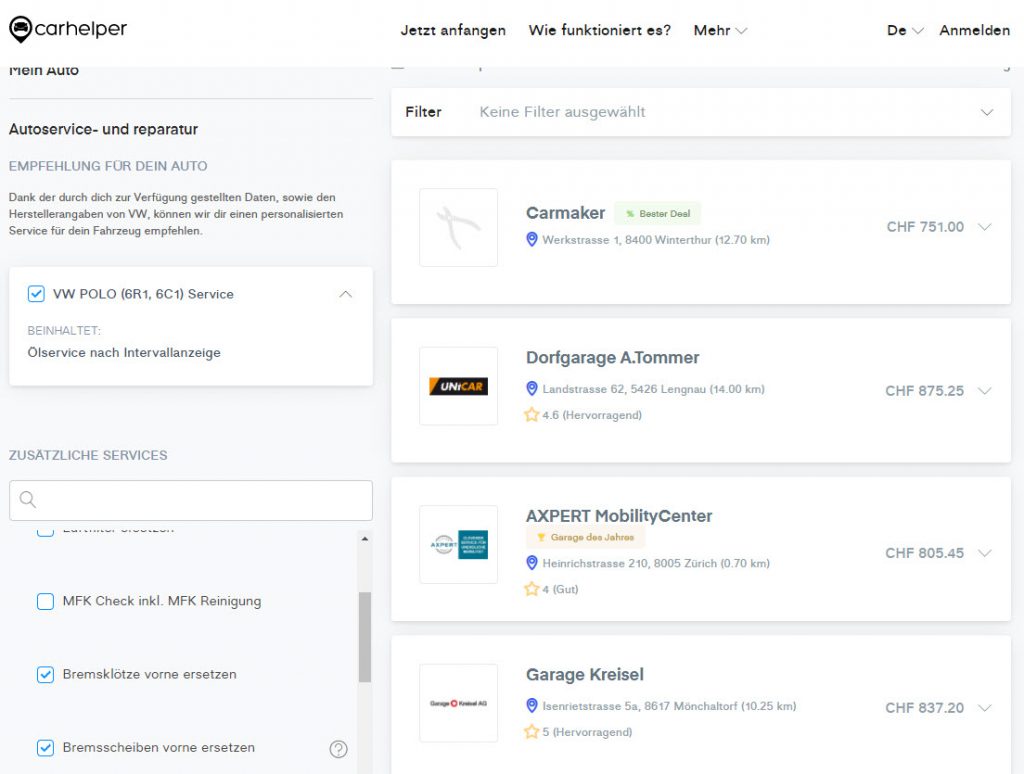The width and height of the screenshot is (1024, 774).
Task: Click Jetzt anfangen link
Action: click(453, 30)
